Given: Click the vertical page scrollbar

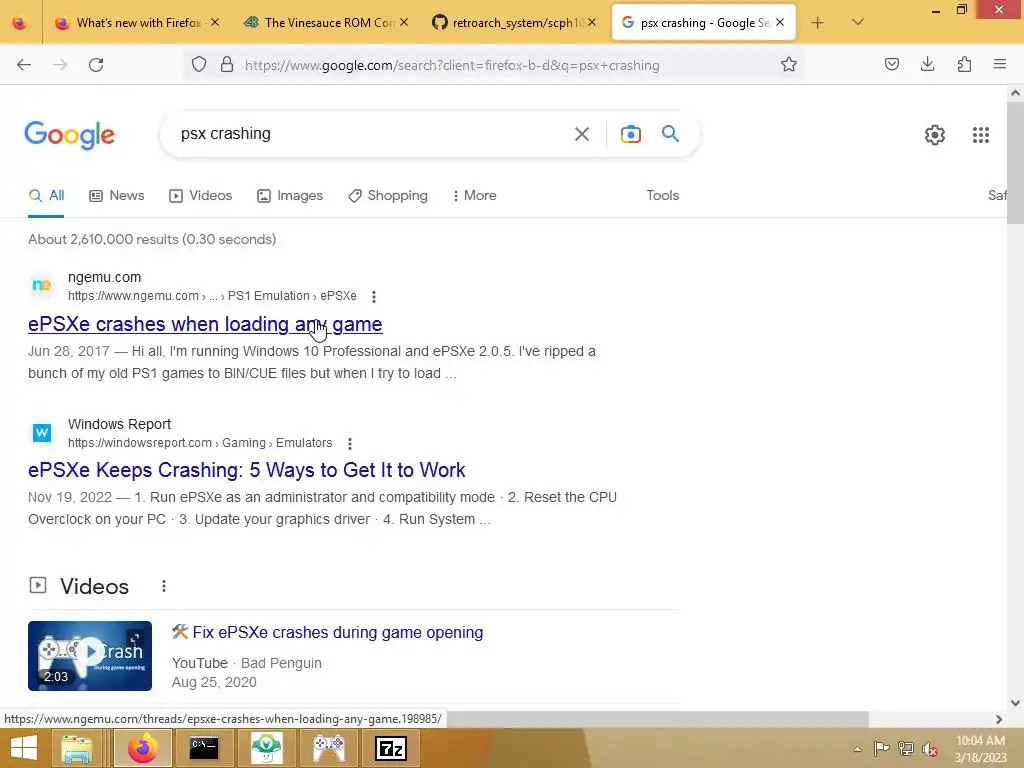Looking at the screenshot, I should [x=1015, y=162].
